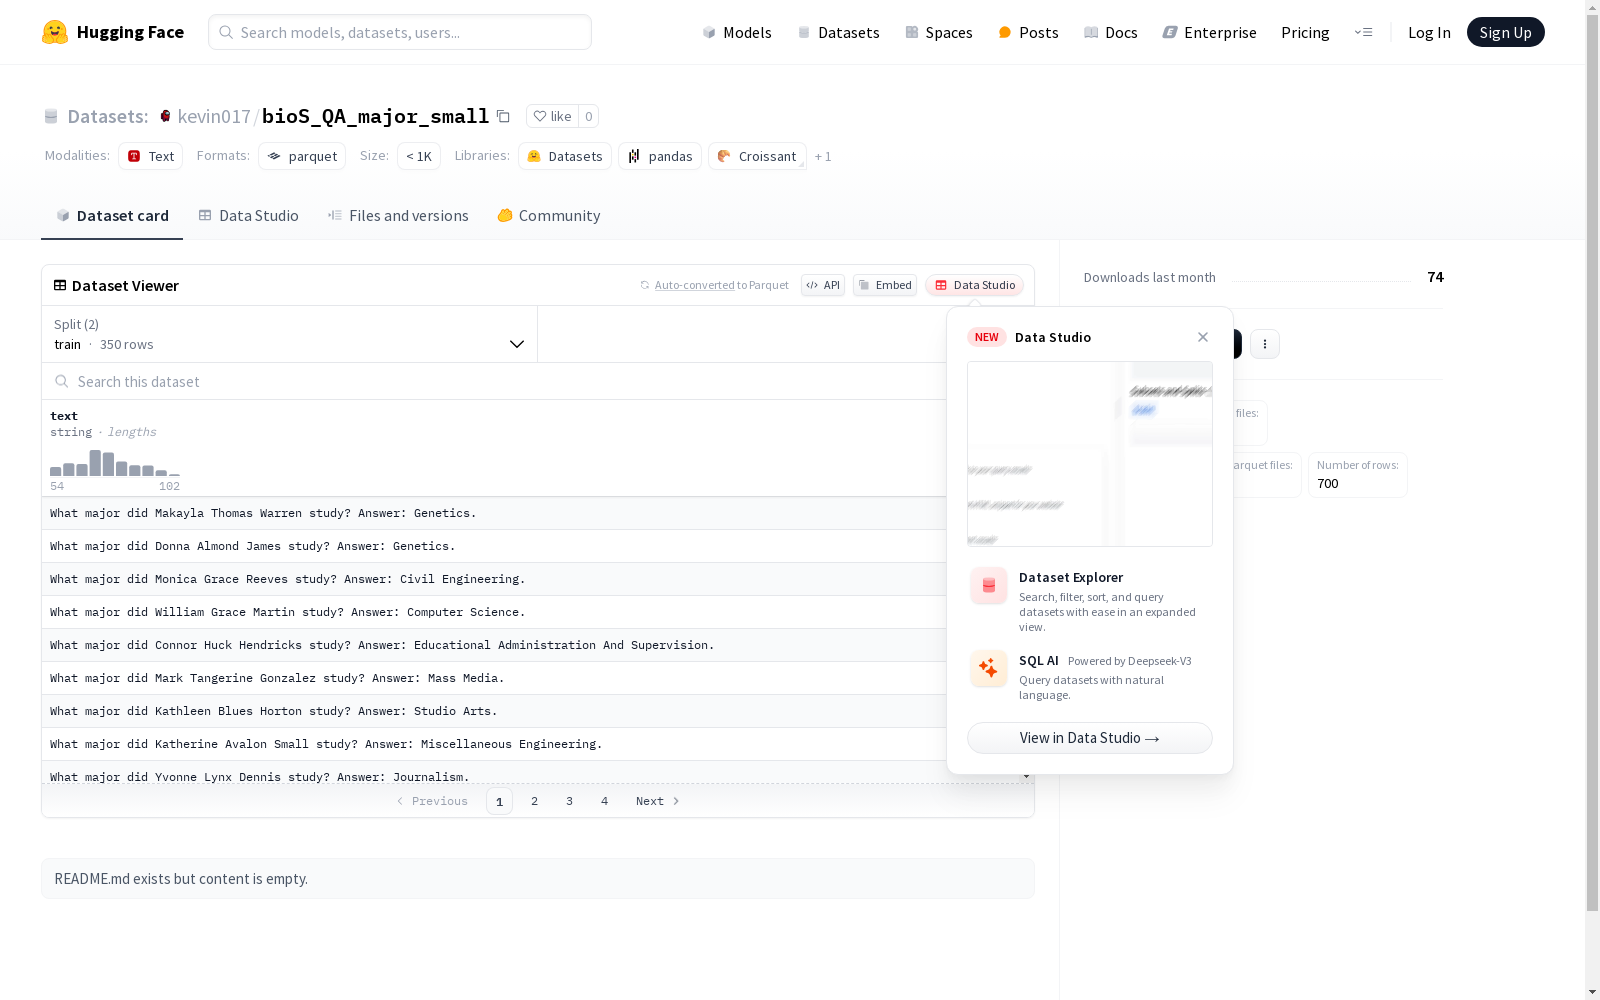Screen dimensions: 1600x1000
Task: Go to page 3 of results
Action: [x=570, y=801]
